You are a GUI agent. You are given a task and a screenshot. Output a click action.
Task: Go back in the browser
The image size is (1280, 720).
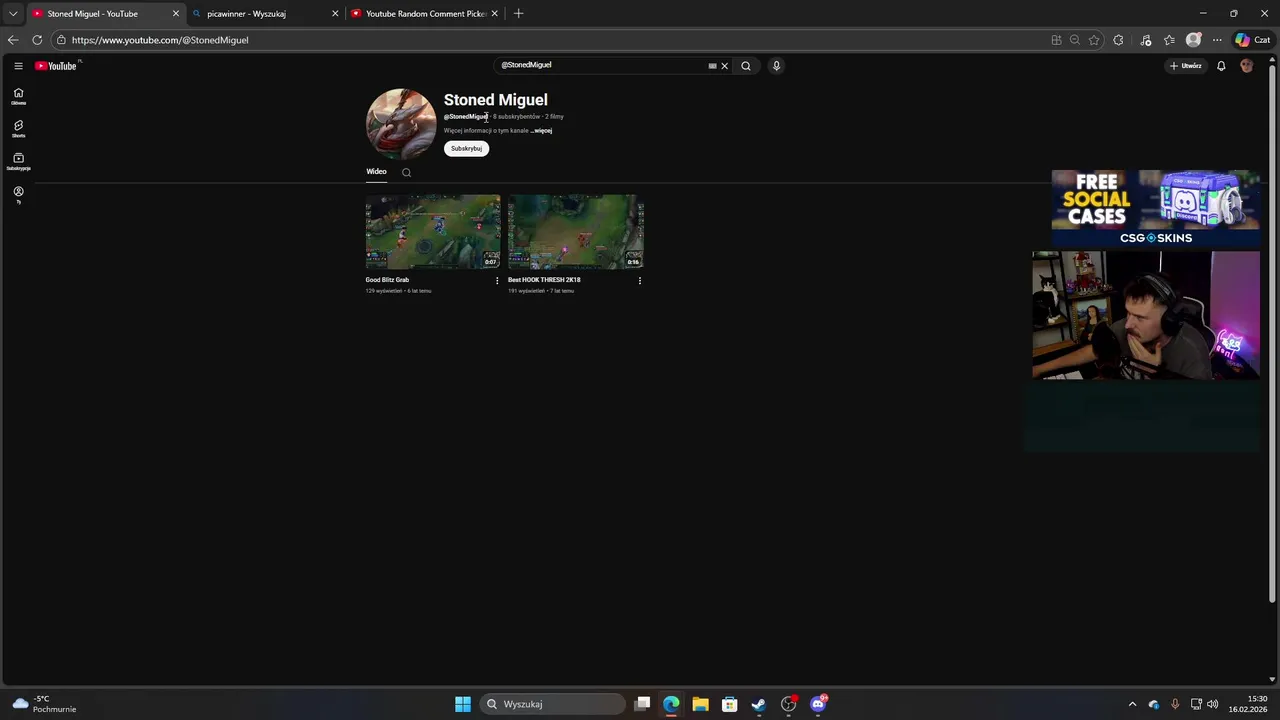(13, 40)
